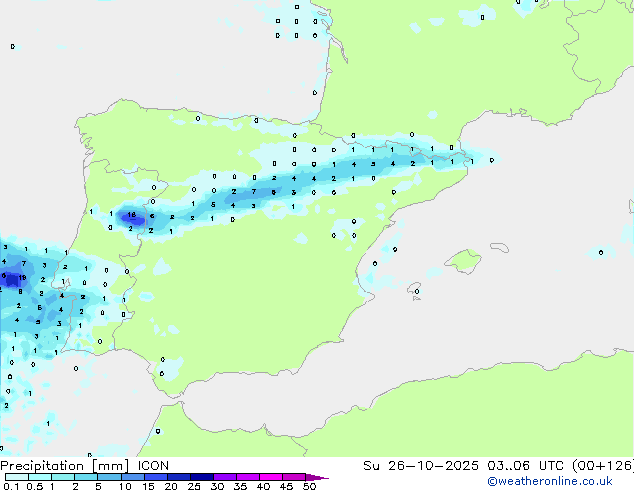Click the date text 'Su 26-10-2025'
This screenshot has height=490, width=634.
pos(421,466)
